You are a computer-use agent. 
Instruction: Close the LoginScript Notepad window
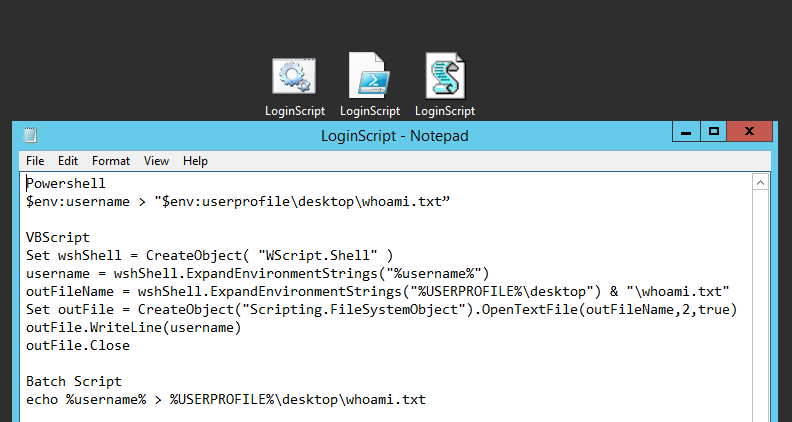pyautogui.click(x=750, y=131)
